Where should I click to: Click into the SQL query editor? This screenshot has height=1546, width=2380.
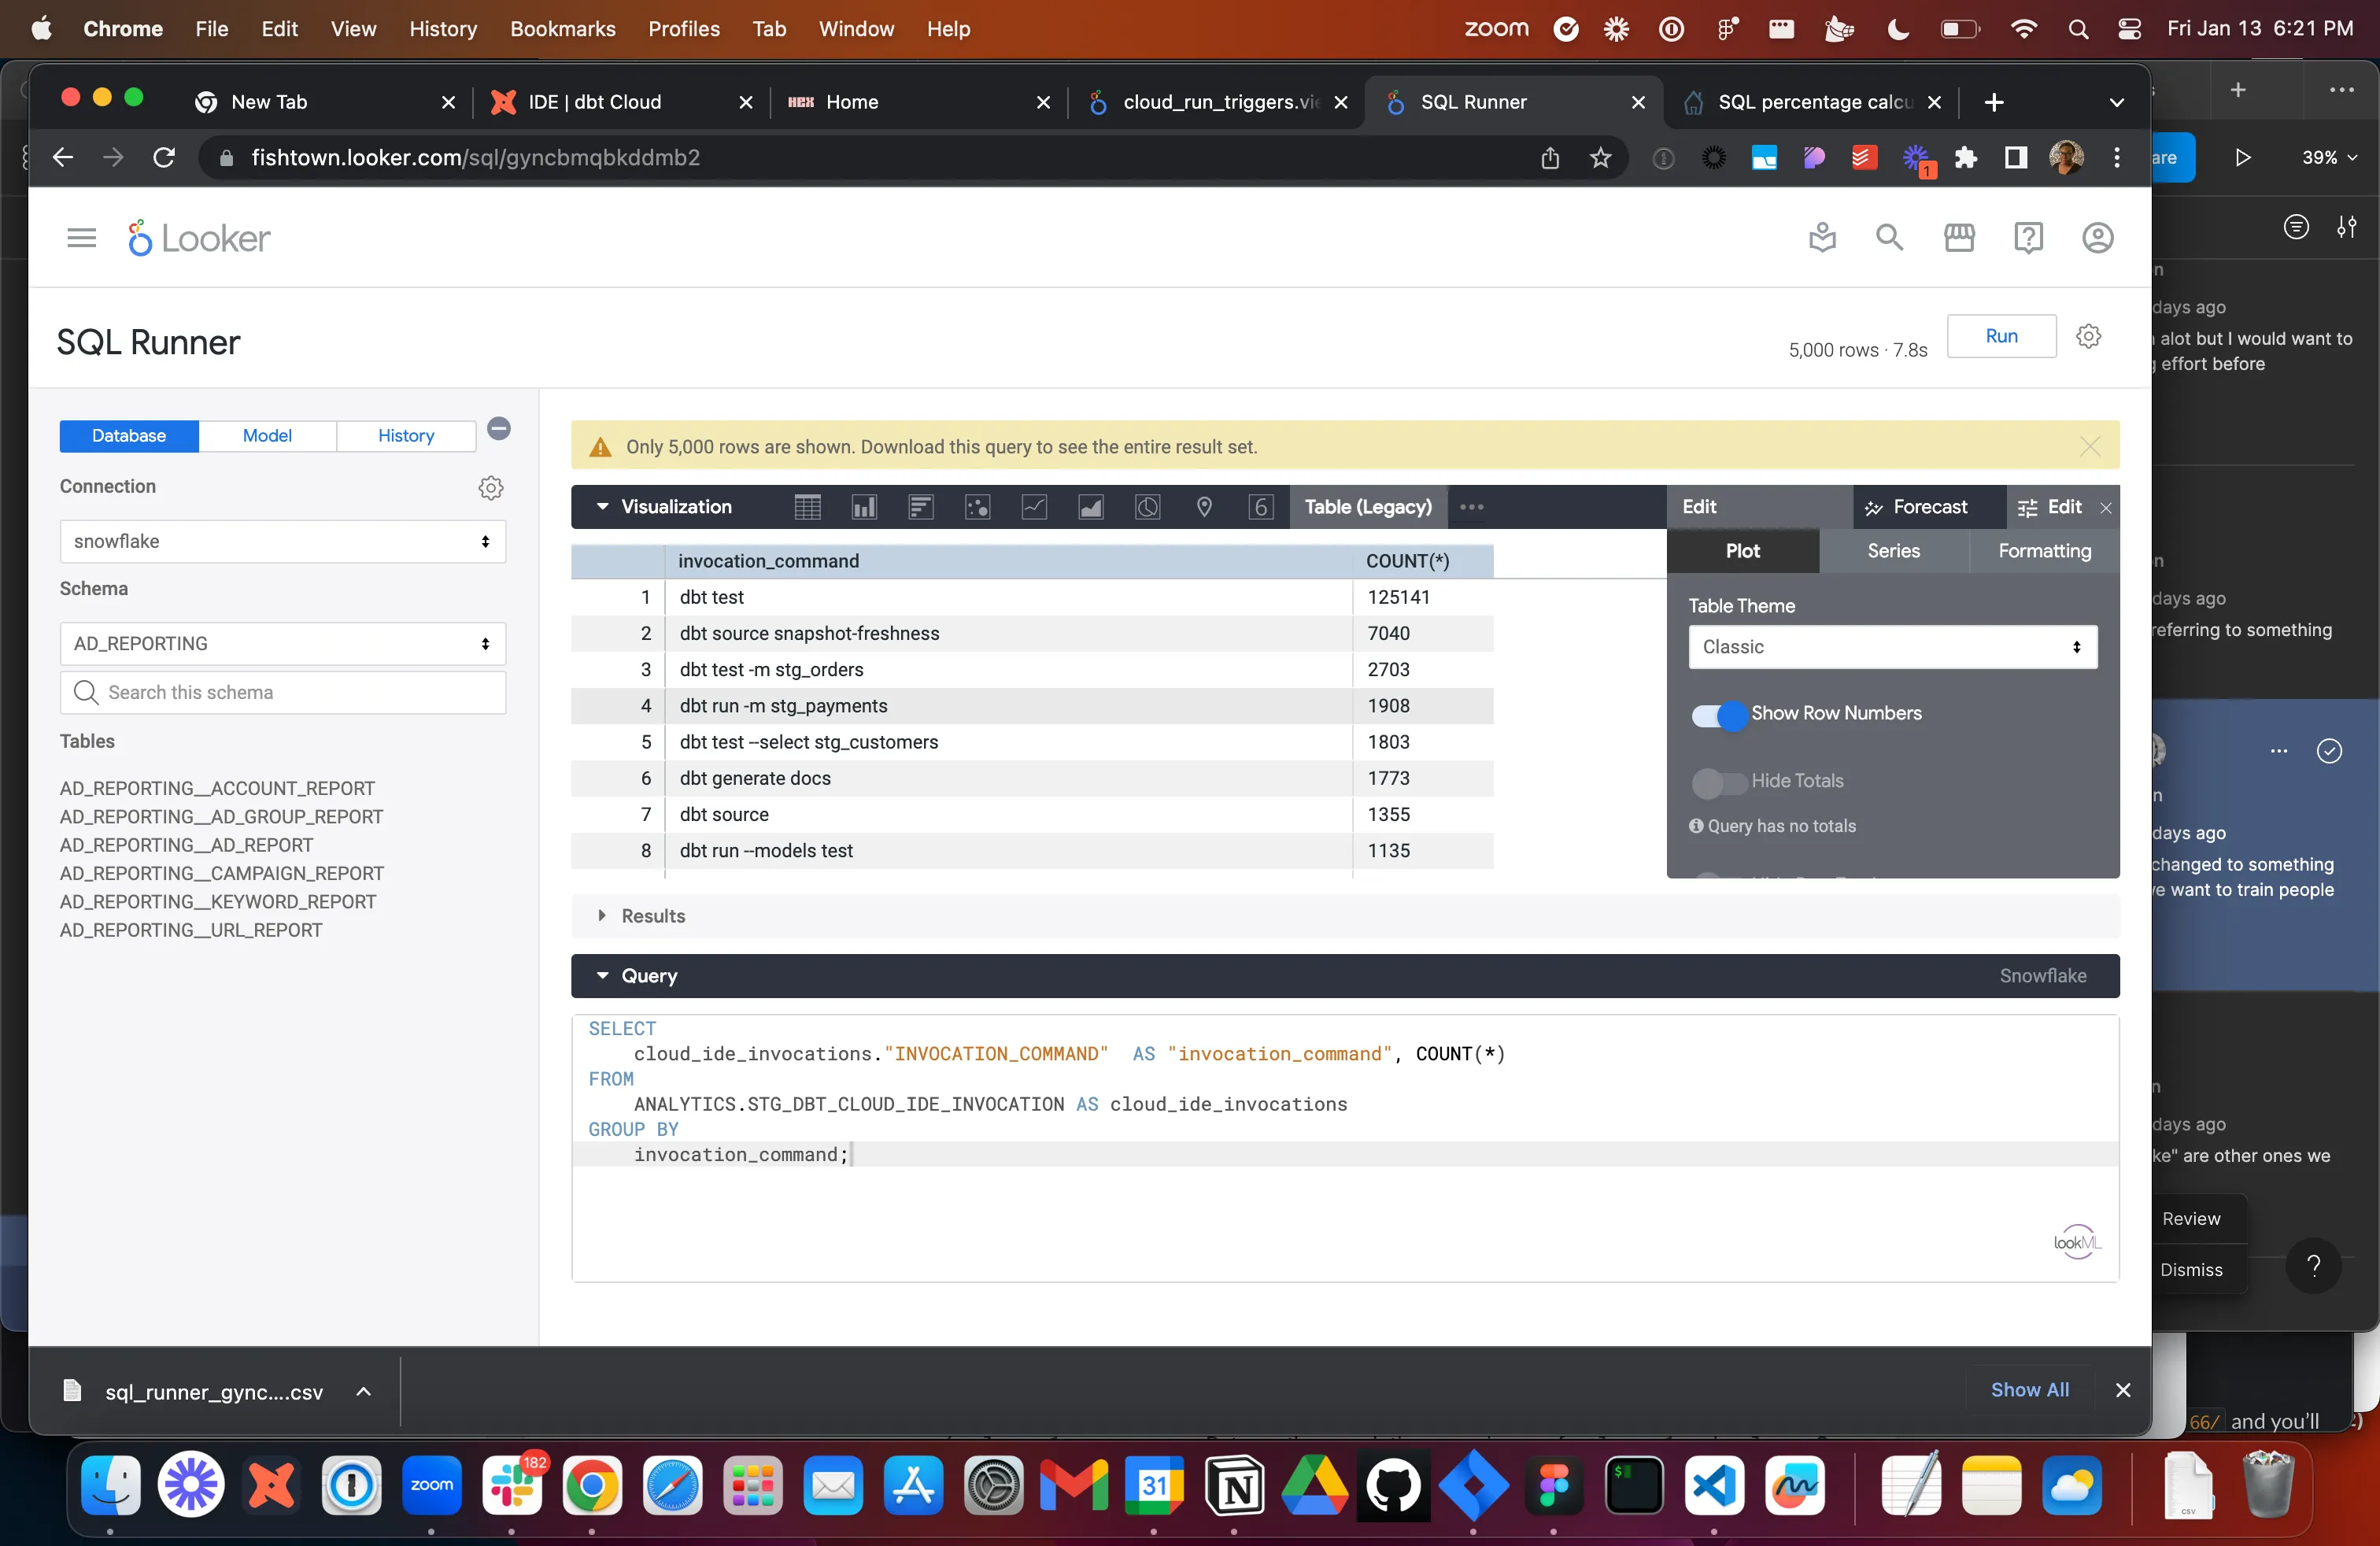click(1344, 1148)
